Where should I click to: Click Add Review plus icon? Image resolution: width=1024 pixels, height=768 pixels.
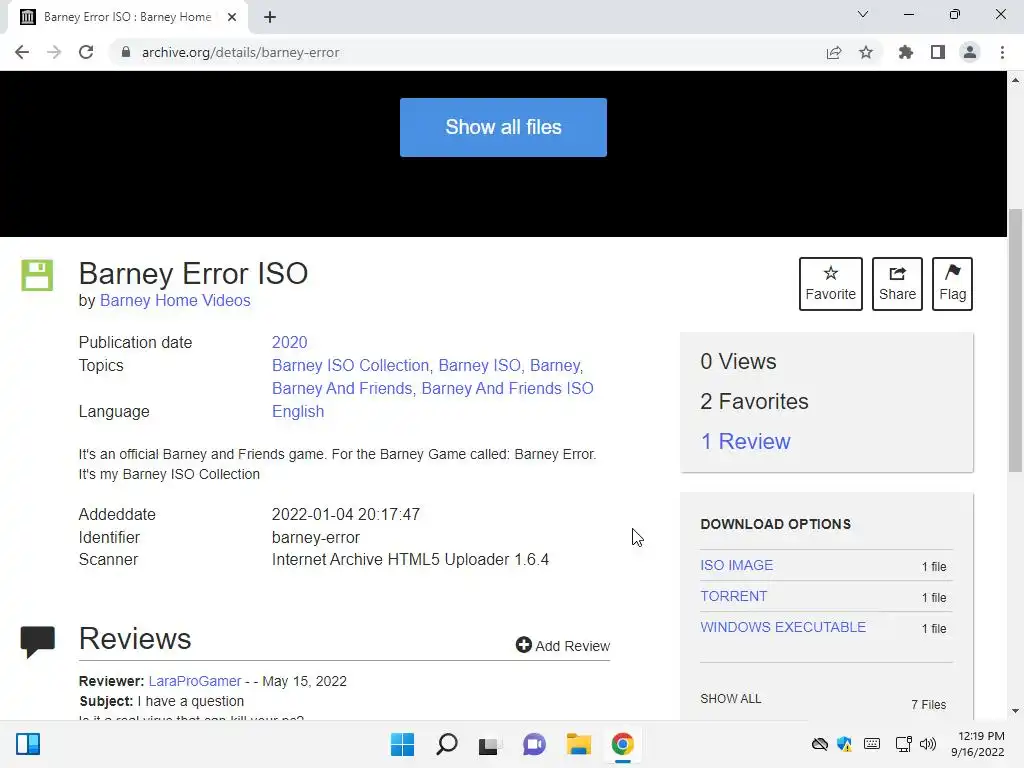[524, 645]
